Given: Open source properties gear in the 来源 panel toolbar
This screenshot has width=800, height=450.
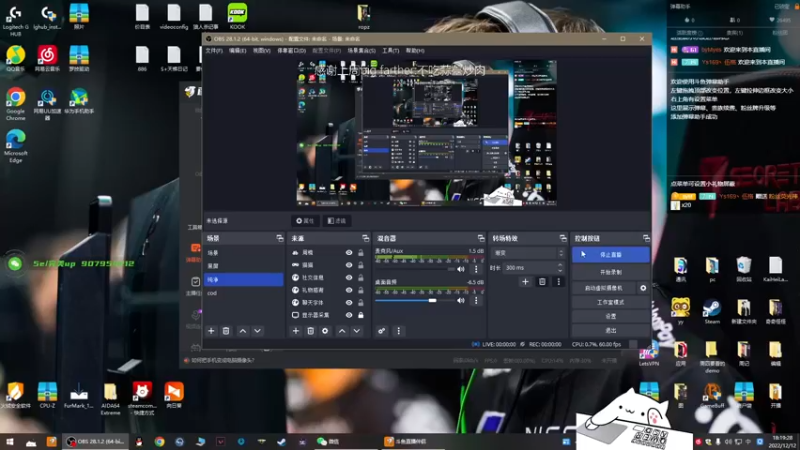Looking at the screenshot, I should click(325, 331).
